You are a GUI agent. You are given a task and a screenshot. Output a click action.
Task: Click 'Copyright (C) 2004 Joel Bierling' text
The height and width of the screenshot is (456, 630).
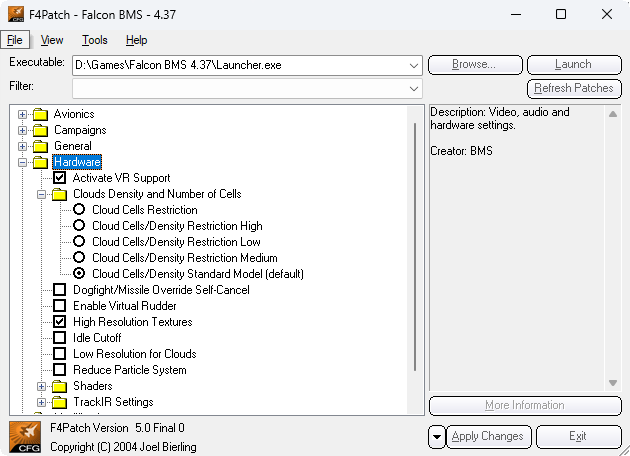click(123, 447)
